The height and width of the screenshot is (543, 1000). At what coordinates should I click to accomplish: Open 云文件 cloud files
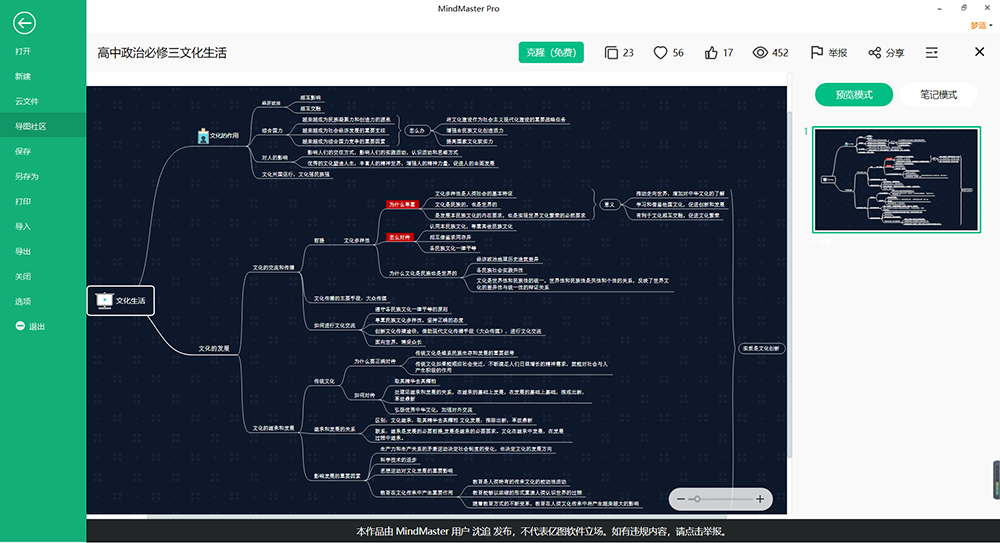pyautogui.click(x=27, y=101)
